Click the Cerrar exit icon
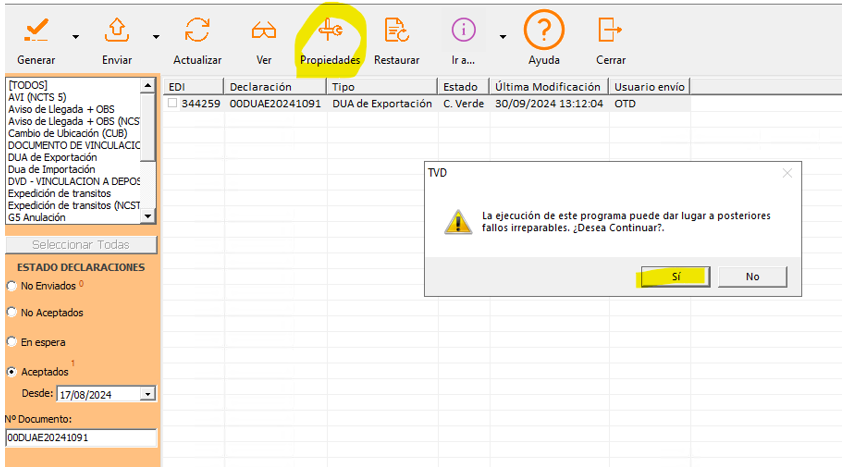Screen dimensions: 846x467 tap(610, 31)
